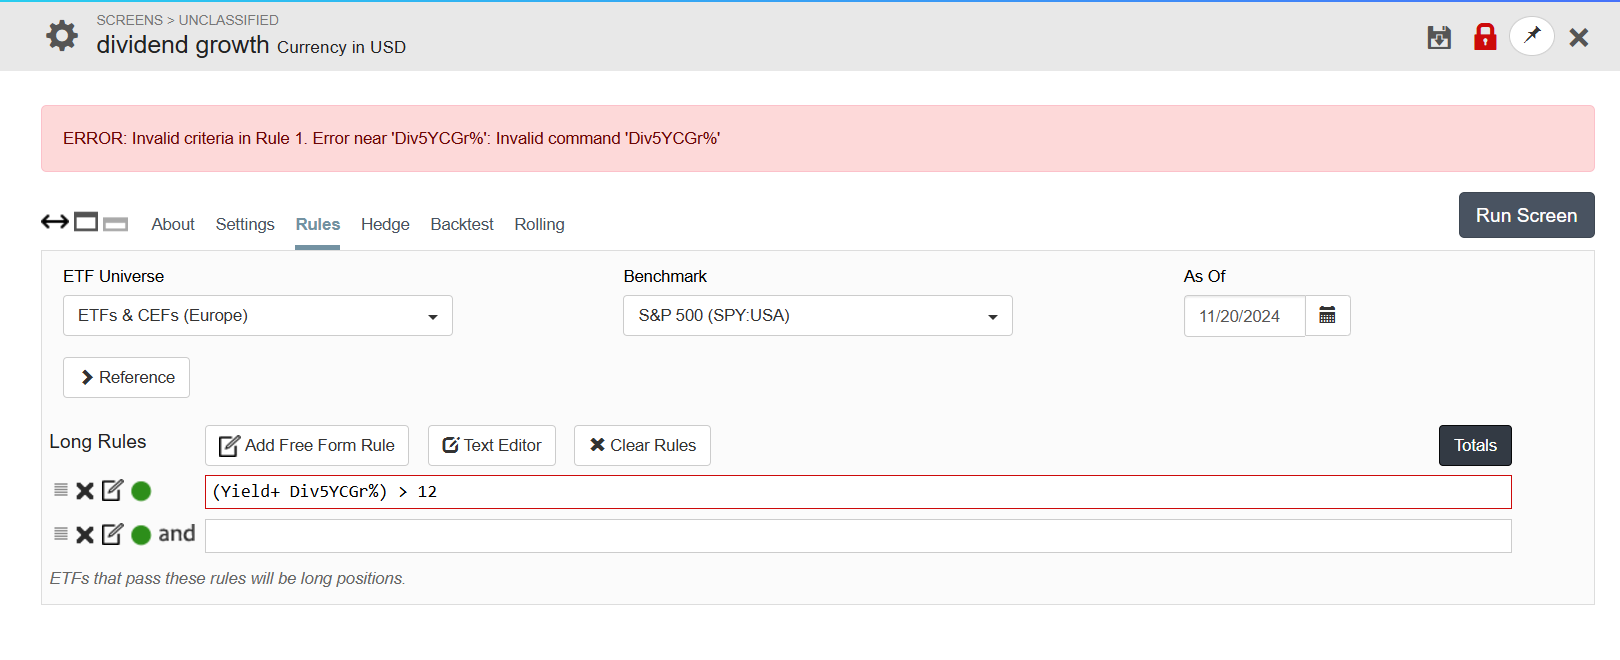Expand the Reference section
This screenshot has height=660, width=1620.
point(127,378)
